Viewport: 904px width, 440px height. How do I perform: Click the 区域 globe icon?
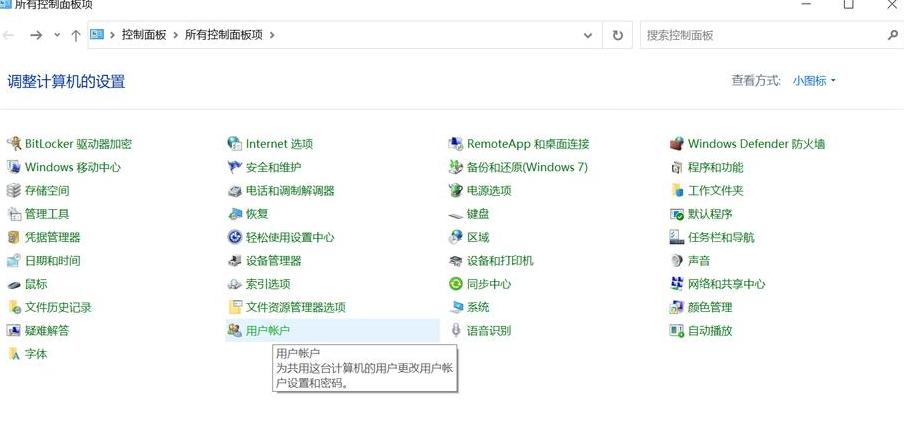pos(456,237)
